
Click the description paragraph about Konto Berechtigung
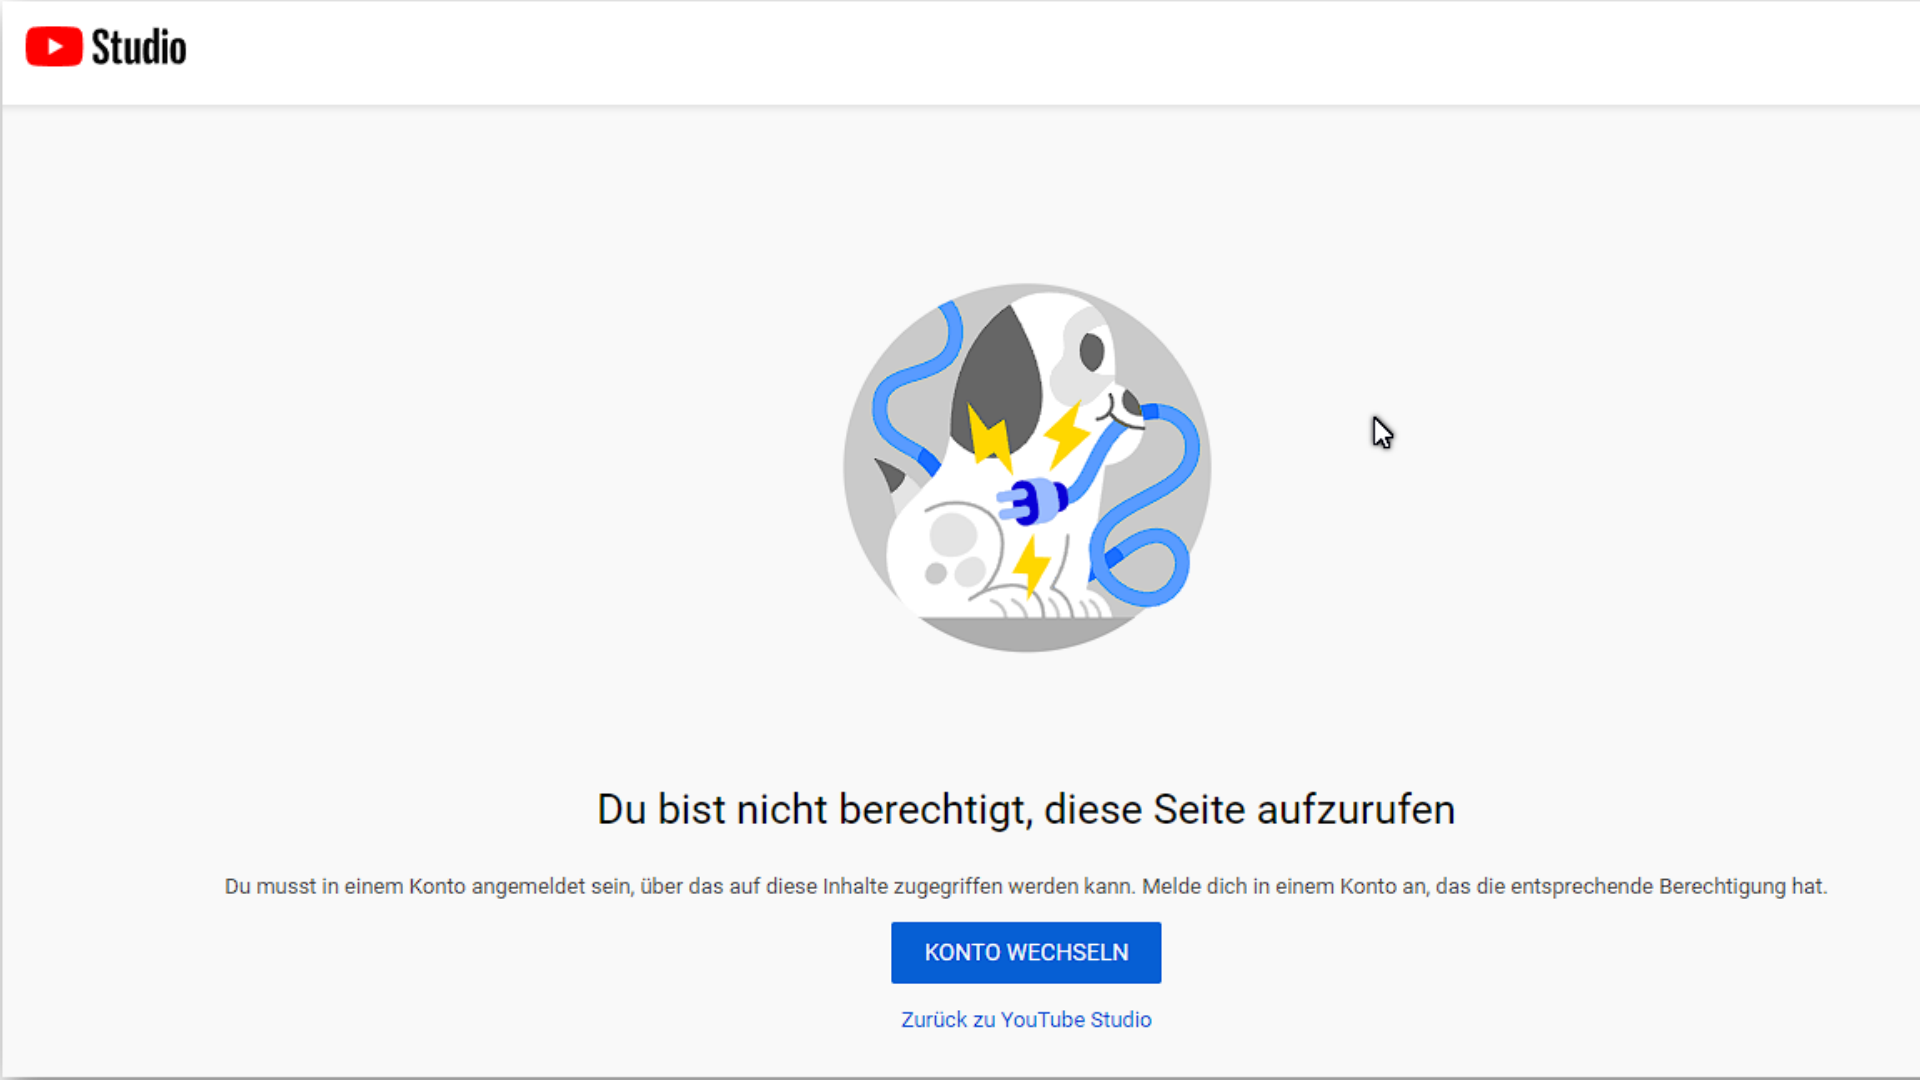click(x=1025, y=886)
